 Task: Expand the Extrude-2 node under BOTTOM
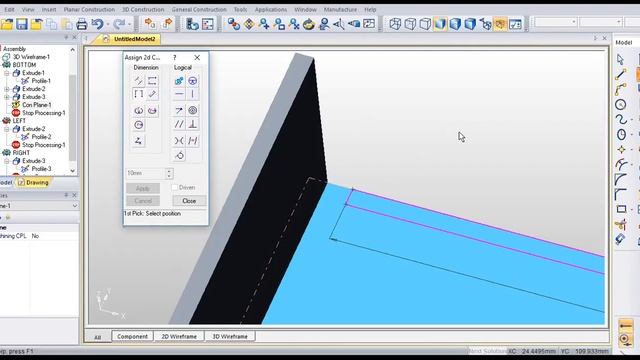pyautogui.click(x=7, y=89)
